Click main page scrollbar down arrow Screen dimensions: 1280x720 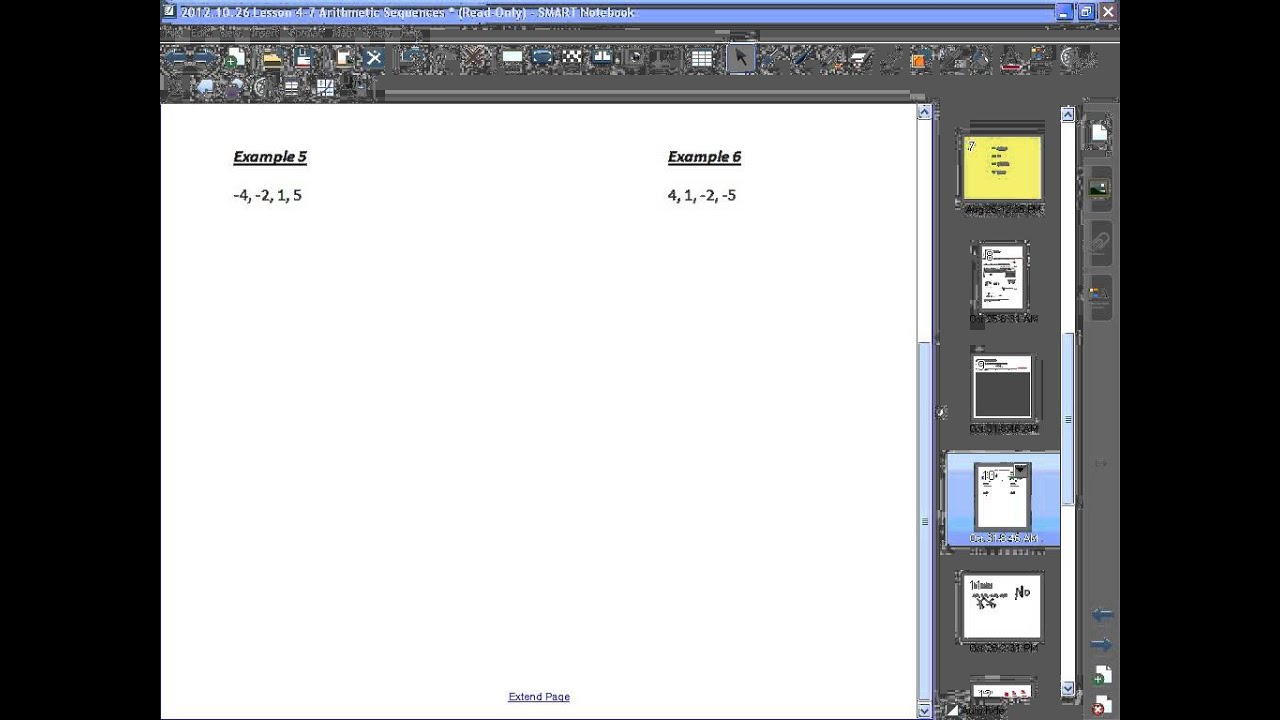(924, 709)
